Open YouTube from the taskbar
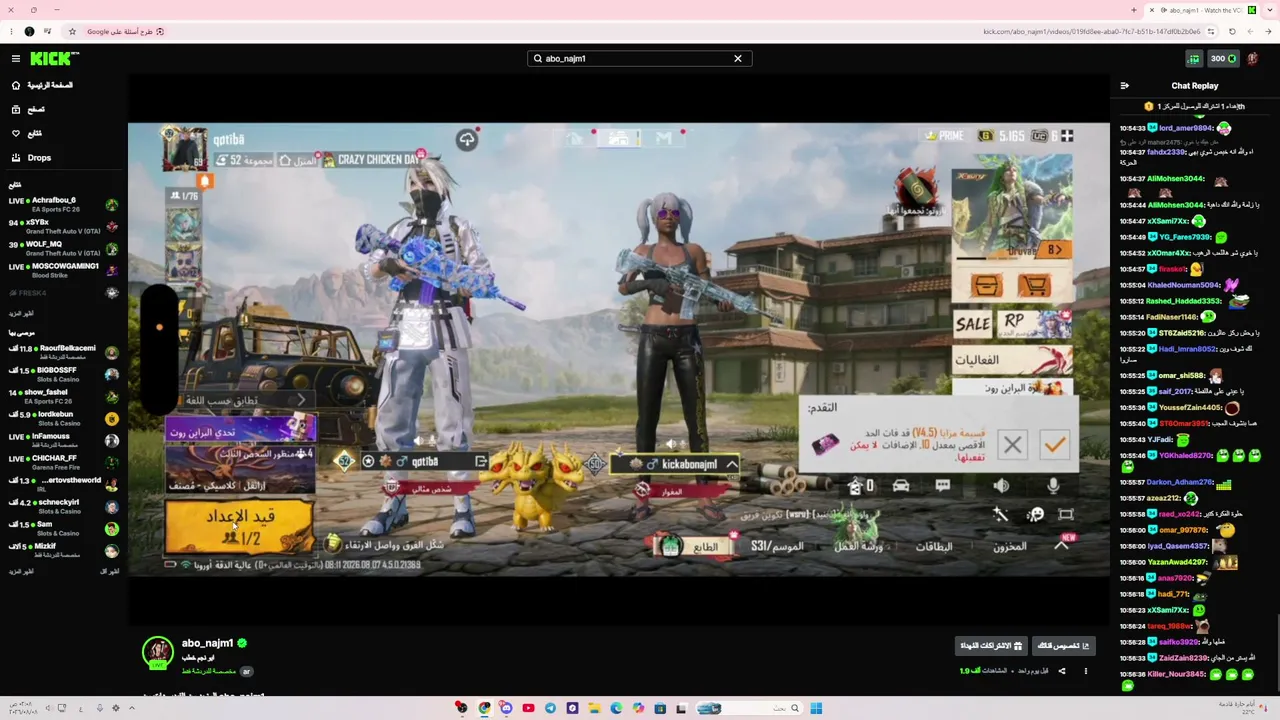 click(528, 709)
